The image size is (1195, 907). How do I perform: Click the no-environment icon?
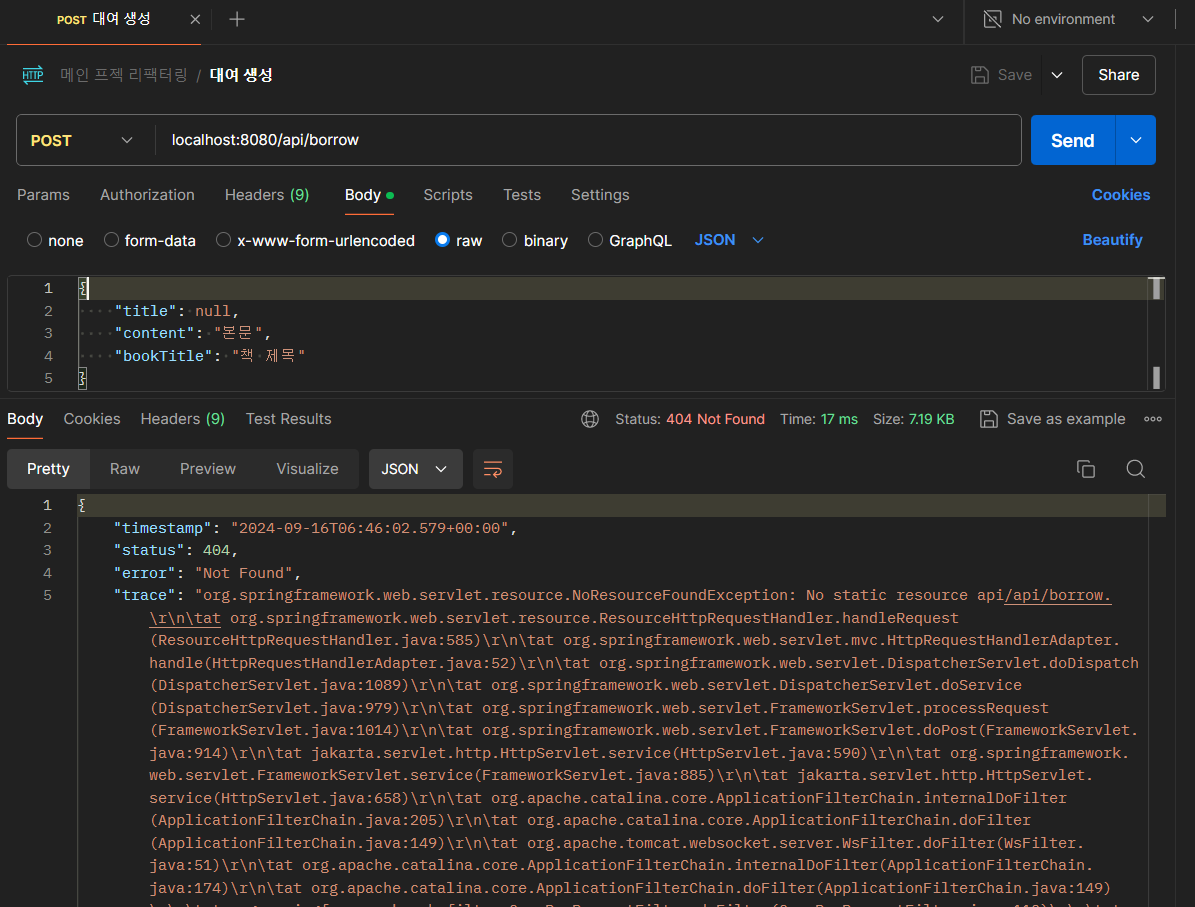coord(992,19)
